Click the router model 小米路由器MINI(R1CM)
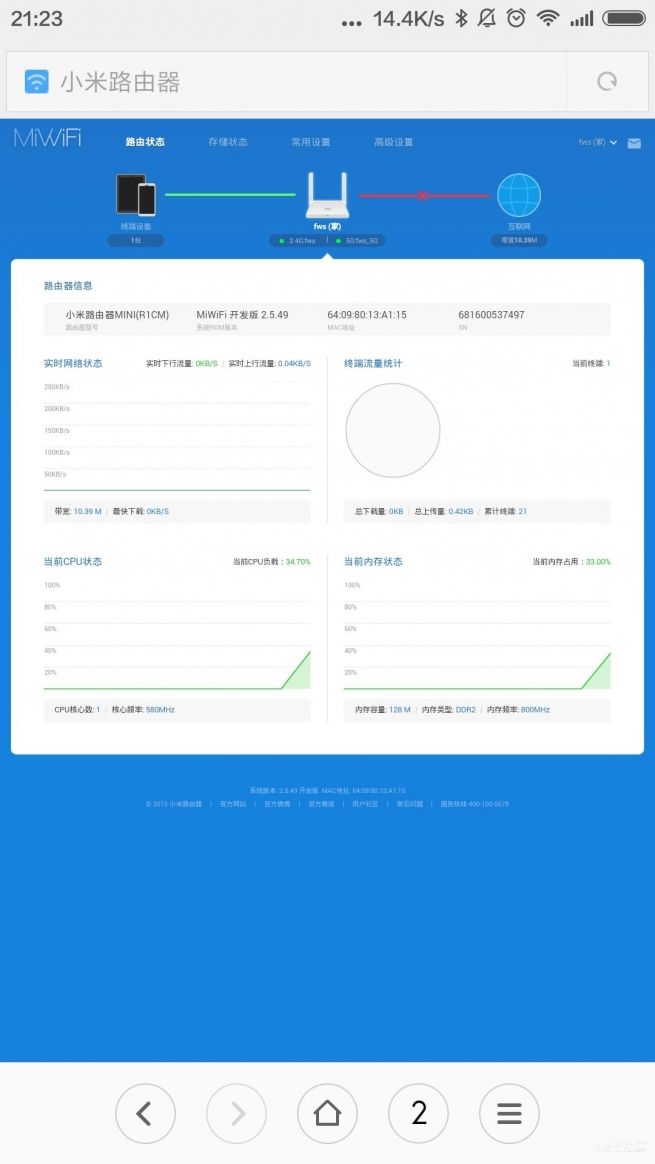 pyautogui.click(x=117, y=315)
